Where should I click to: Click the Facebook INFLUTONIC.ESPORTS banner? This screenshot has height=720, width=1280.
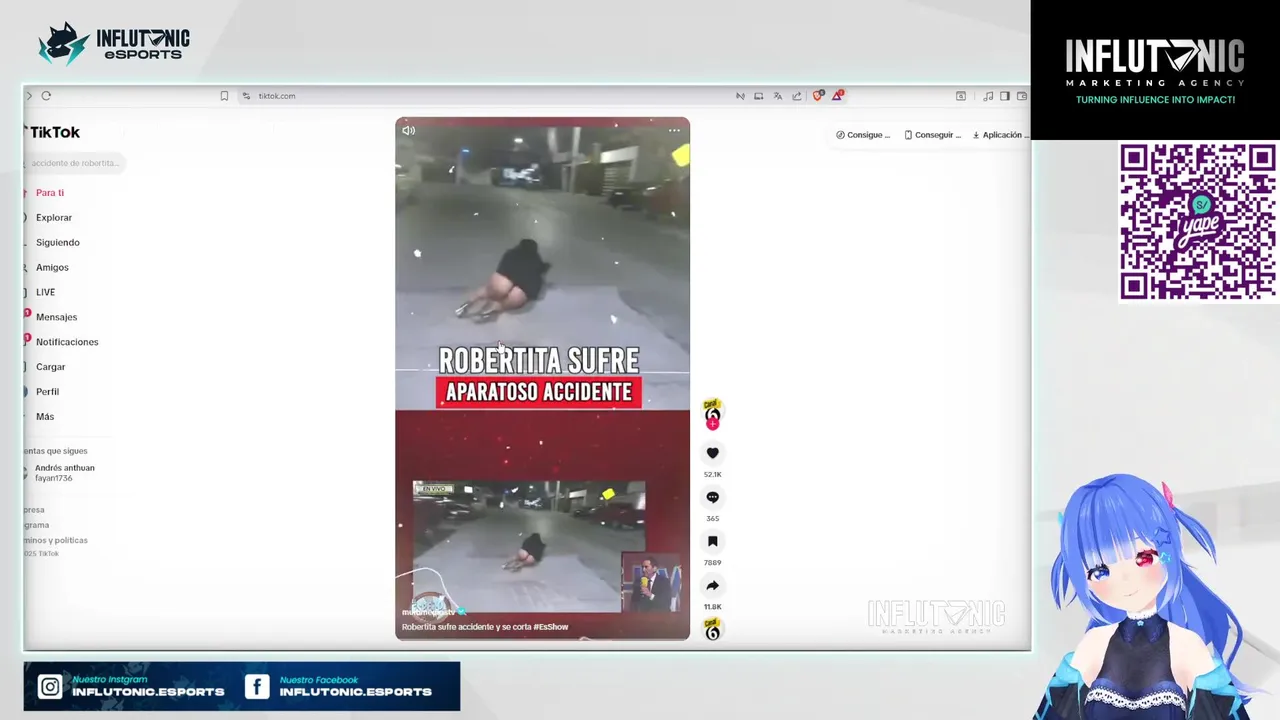point(340,687)
